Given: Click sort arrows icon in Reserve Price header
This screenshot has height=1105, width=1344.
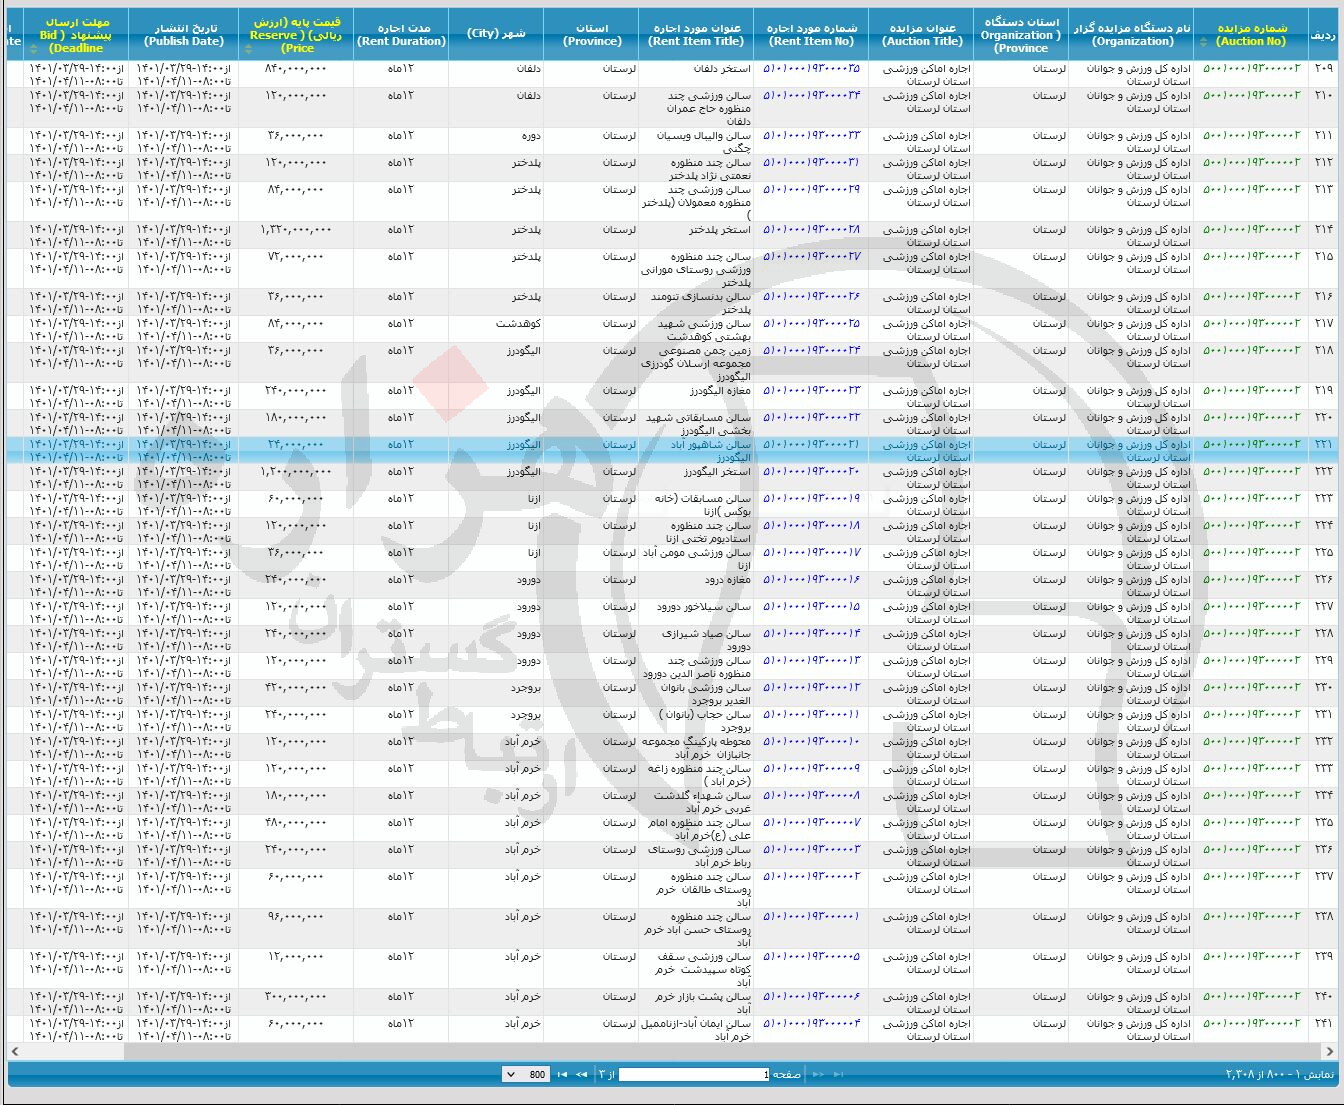Looking at the screenshot, I should tap(248, 49).
